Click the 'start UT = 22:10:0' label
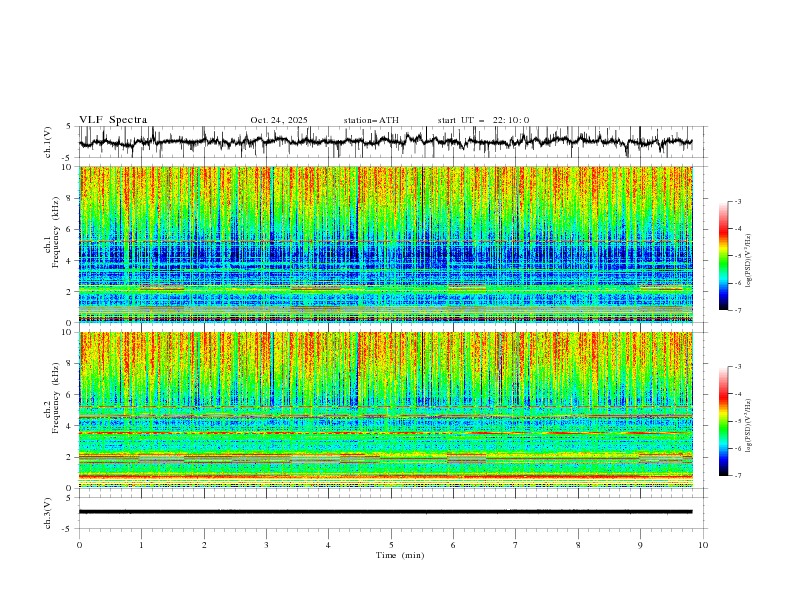This screenshot has height=612, width=792. (x=483, y=120)
